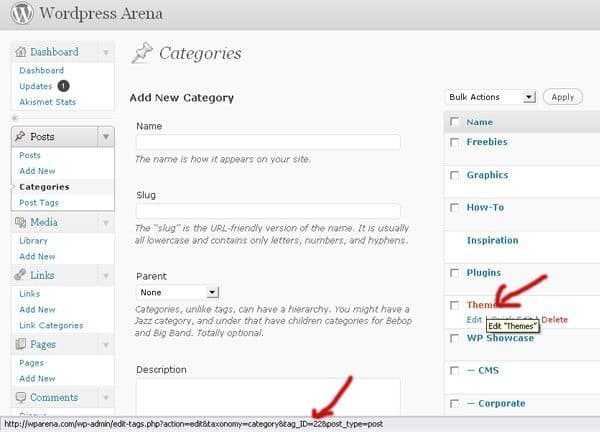The image size is (600, 432).
Task: Click the Comments speech bubble icon
Action: [x=20, y=397]
